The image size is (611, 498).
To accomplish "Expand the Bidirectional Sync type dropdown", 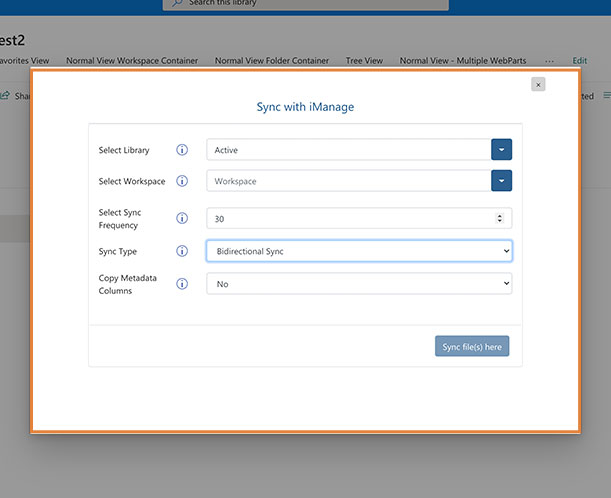I will click(x=359, y=251).
